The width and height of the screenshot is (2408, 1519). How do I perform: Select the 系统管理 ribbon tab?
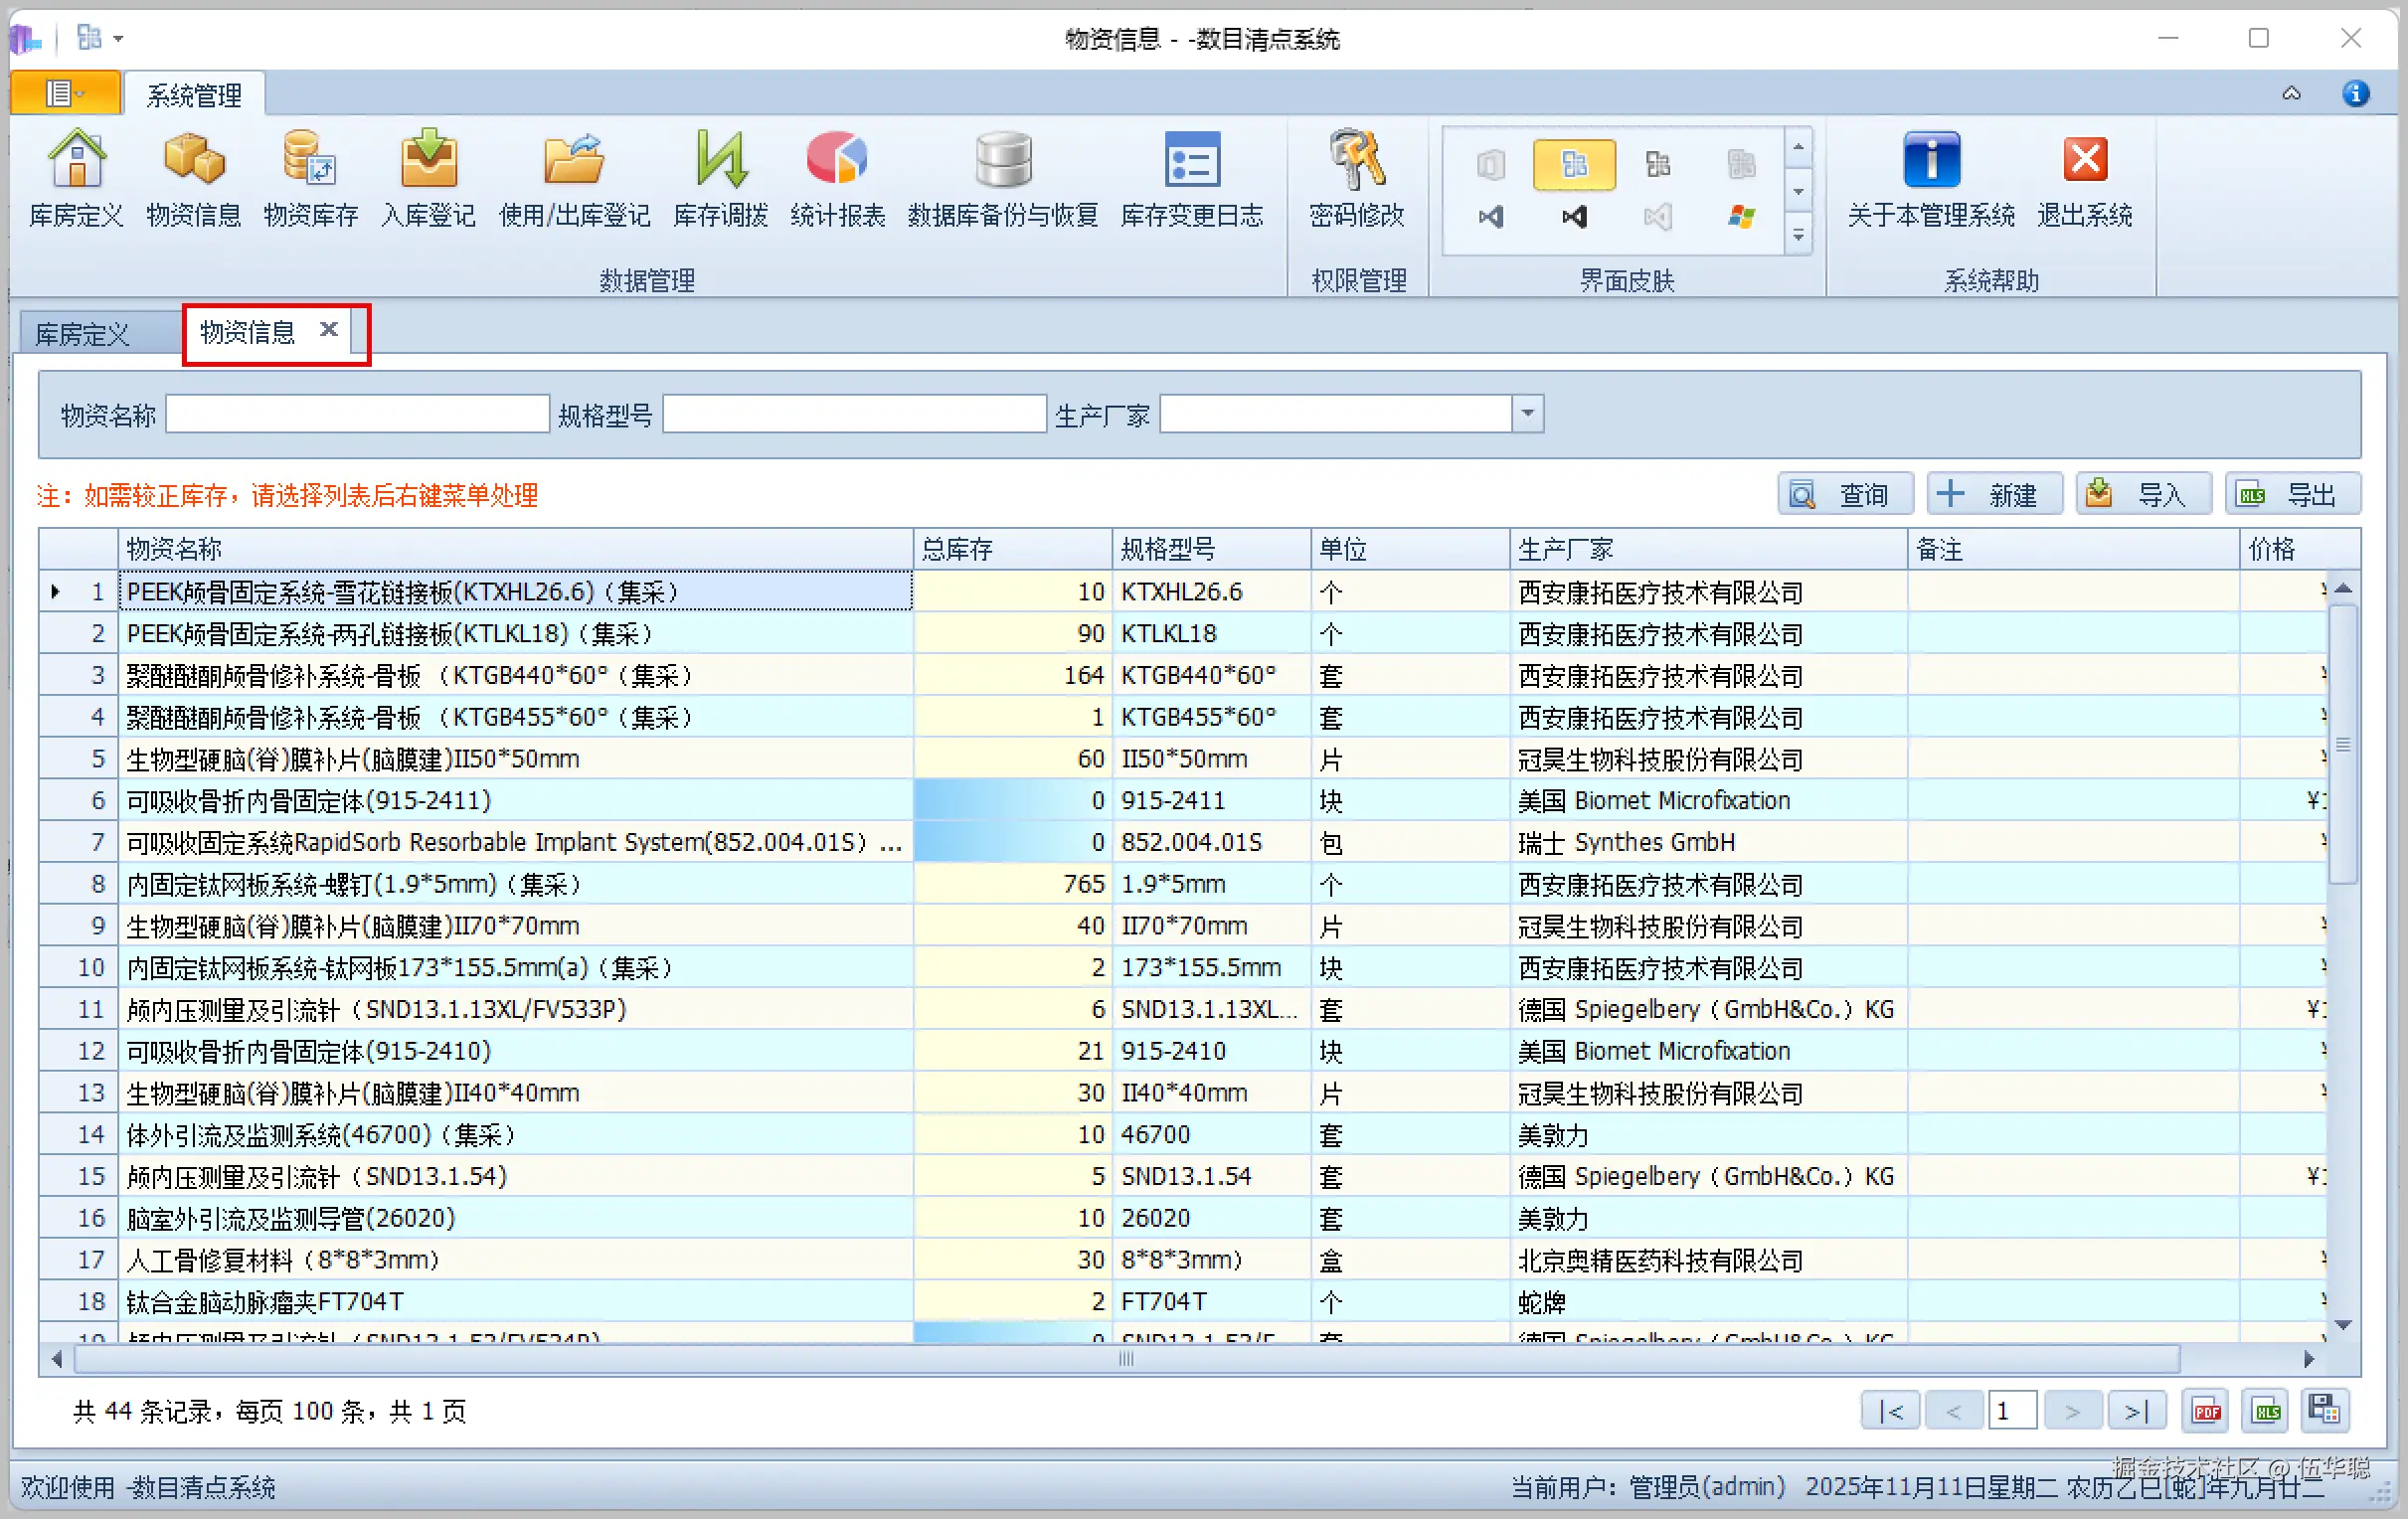click(194, 95)
